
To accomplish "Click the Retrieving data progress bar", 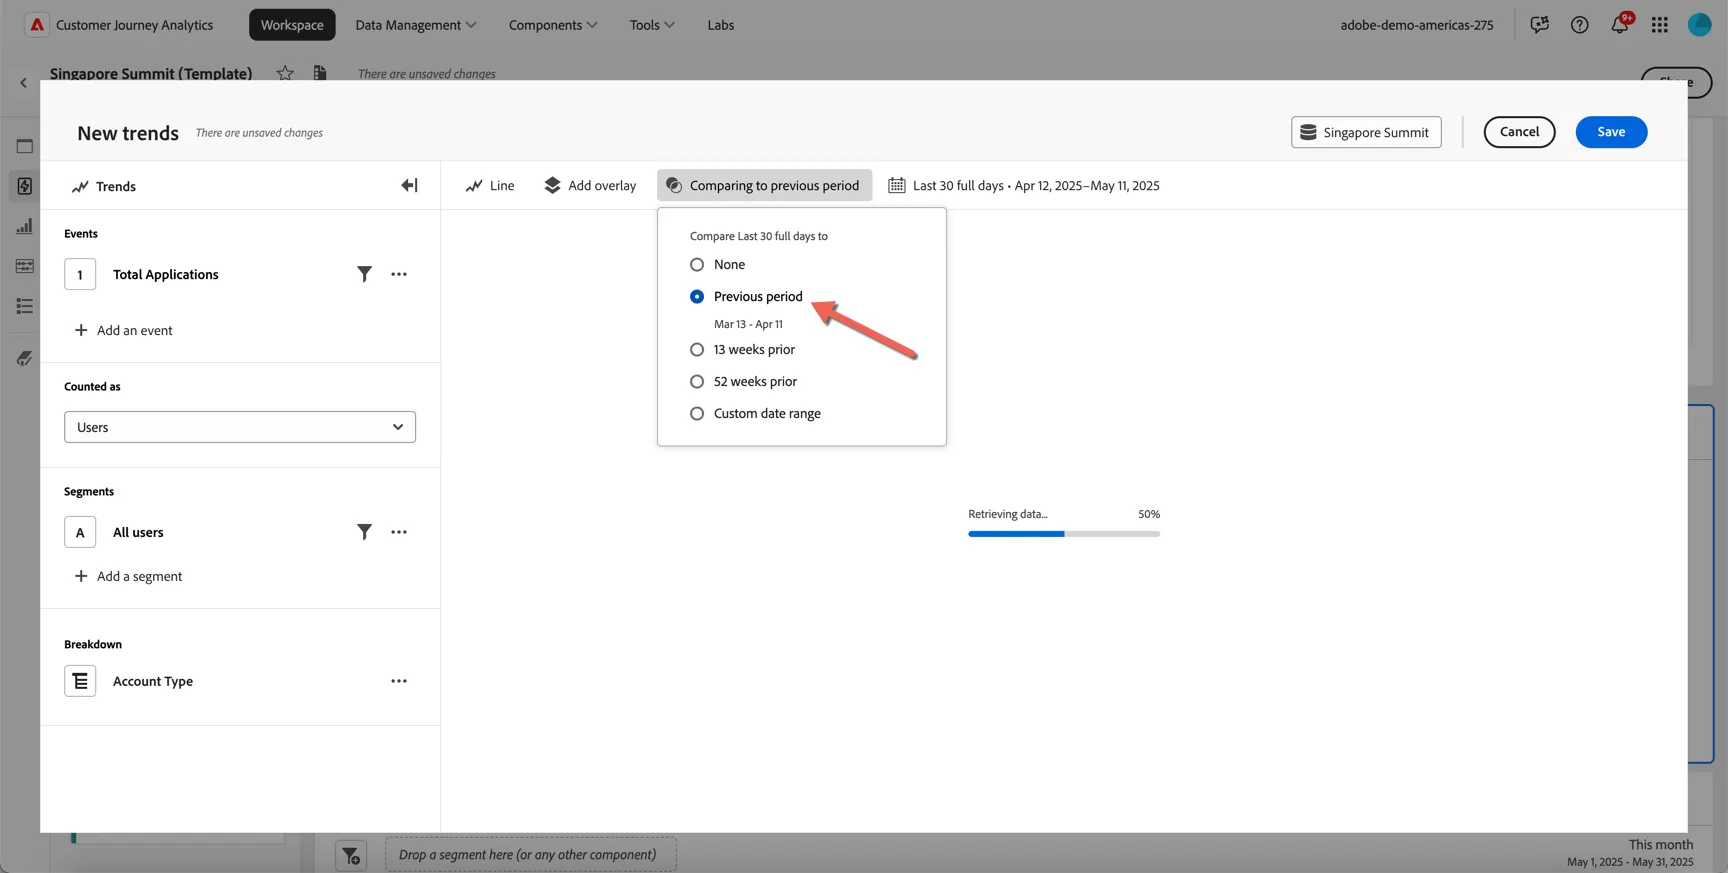I will (1064, 534).
